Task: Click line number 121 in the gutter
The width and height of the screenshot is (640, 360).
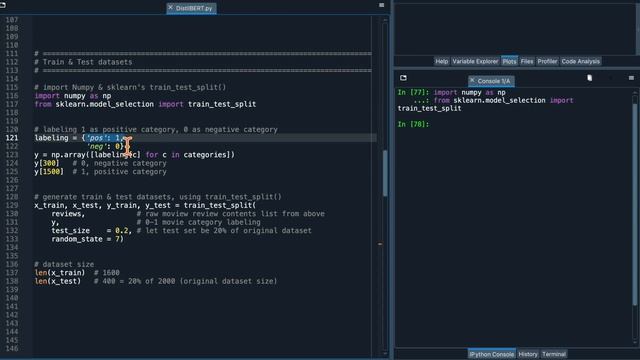Action: (x=12, y=138)
